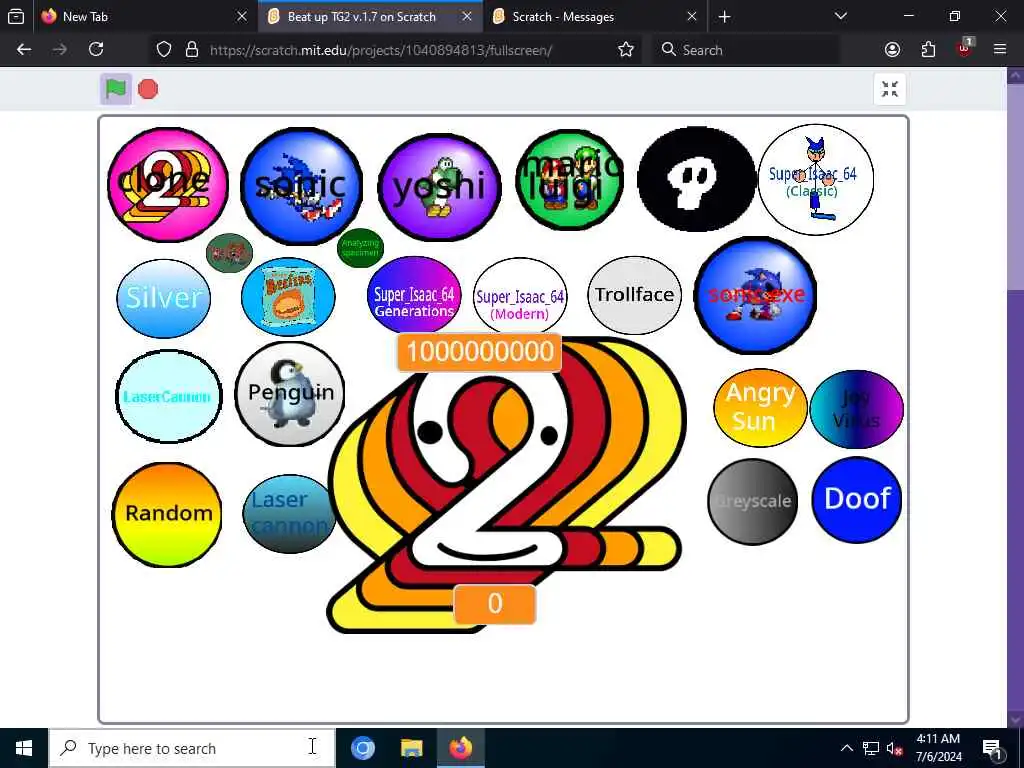1024x768 pixels.
Task: Click the red stop button
Action: pyautogui.click(x=148, y=89)
